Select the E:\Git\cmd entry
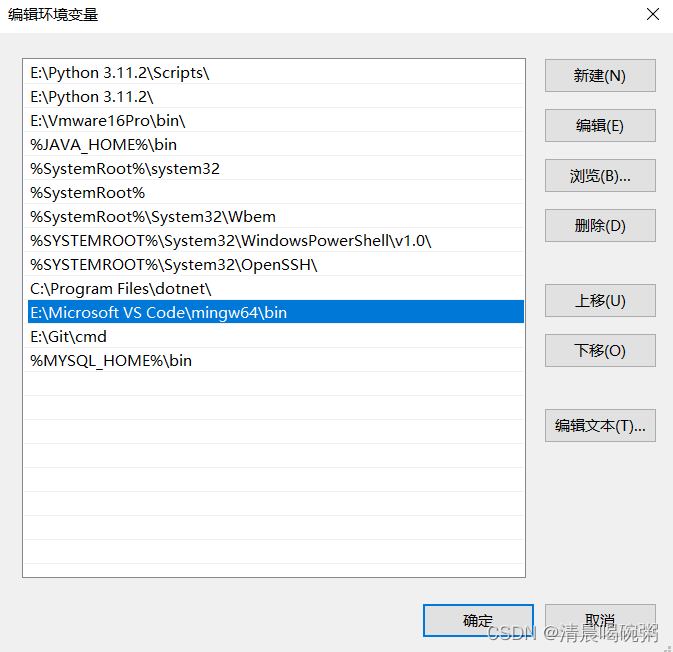The width and height of the screenshot is (673, 652). (276, 337)
